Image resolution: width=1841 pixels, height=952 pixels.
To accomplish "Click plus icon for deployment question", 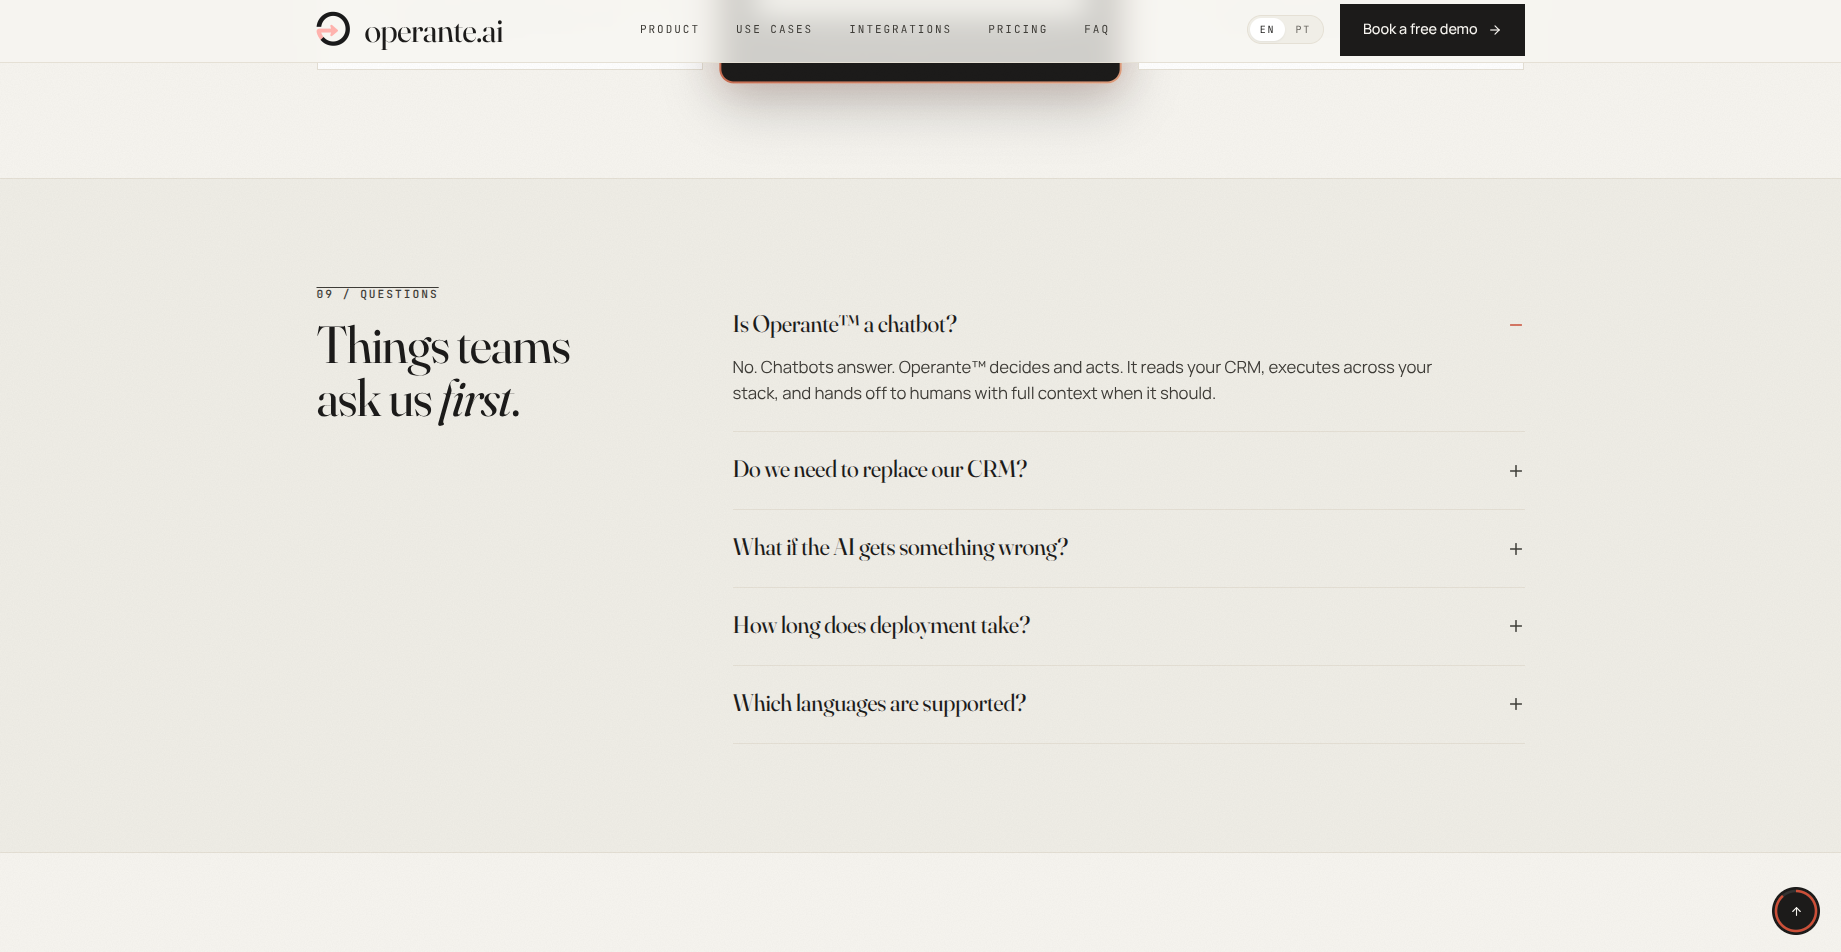I will [x=1516, y=626].
